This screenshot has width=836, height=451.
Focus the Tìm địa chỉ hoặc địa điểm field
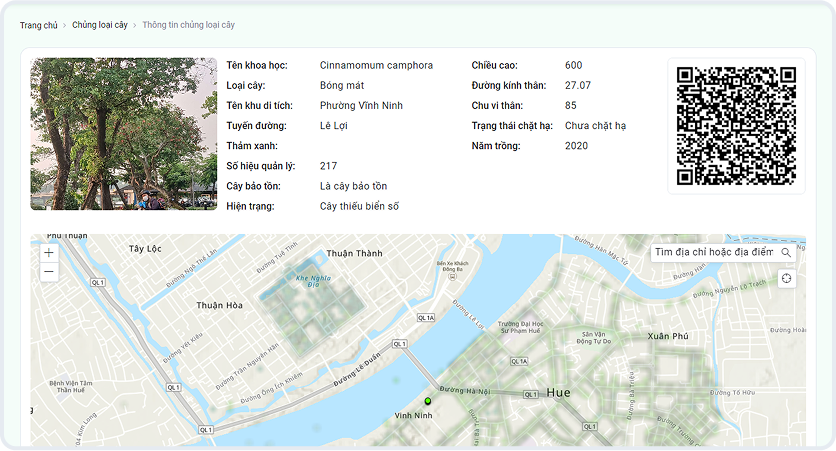(714, 252)
